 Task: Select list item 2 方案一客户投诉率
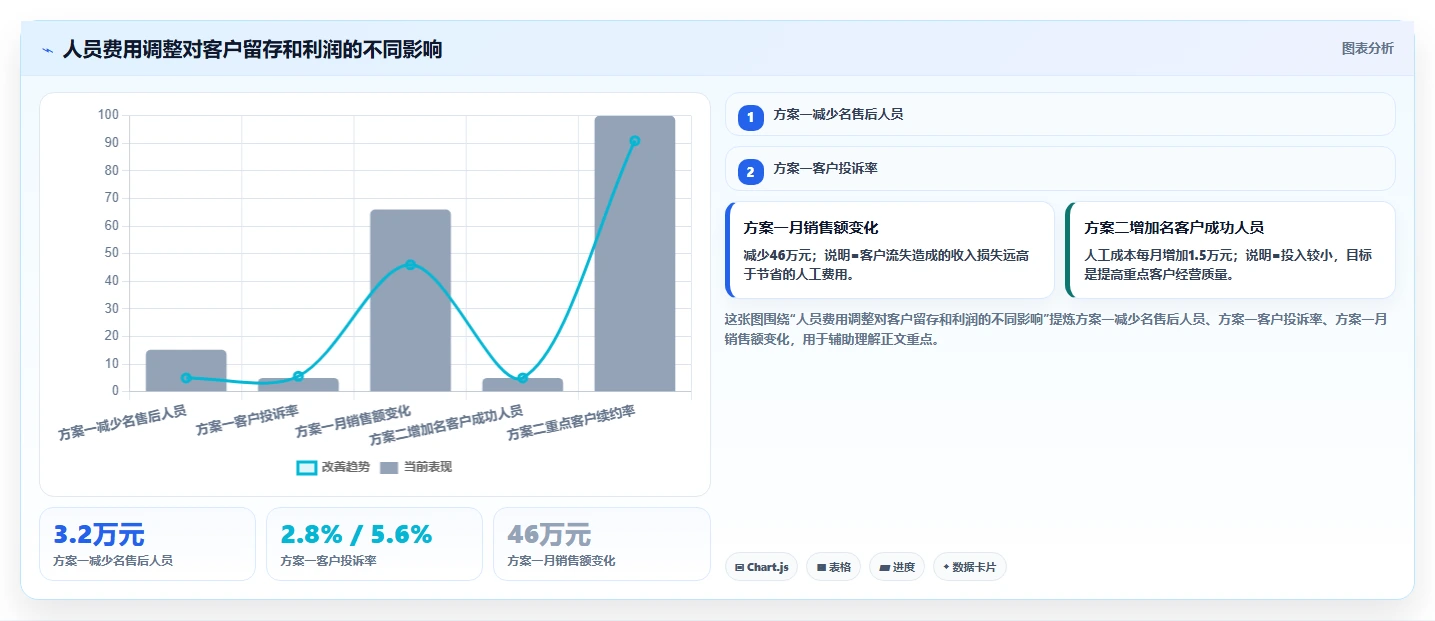[1060, 169]
